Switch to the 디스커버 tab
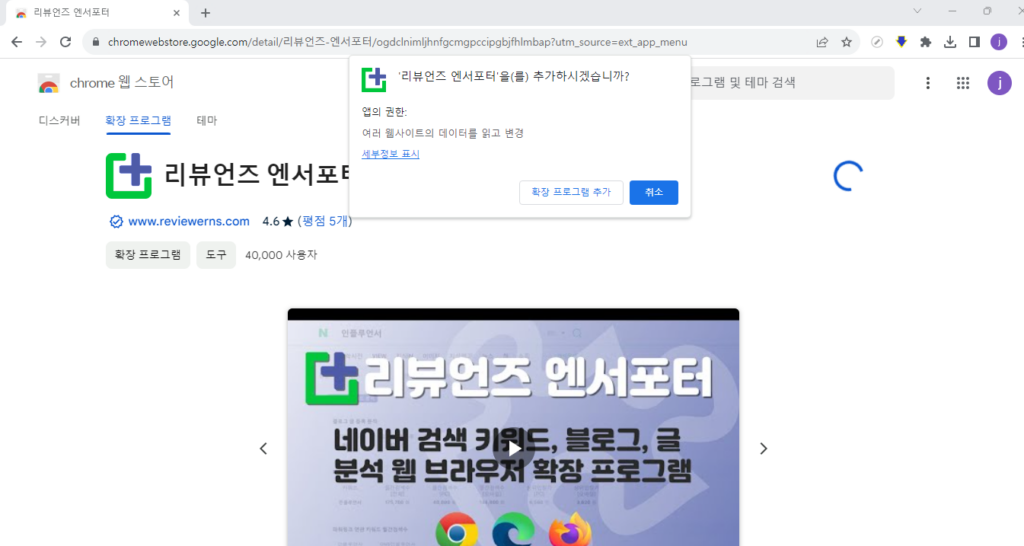The height and width of the screenshot is (546, 1024). click(x=59, y=120)
